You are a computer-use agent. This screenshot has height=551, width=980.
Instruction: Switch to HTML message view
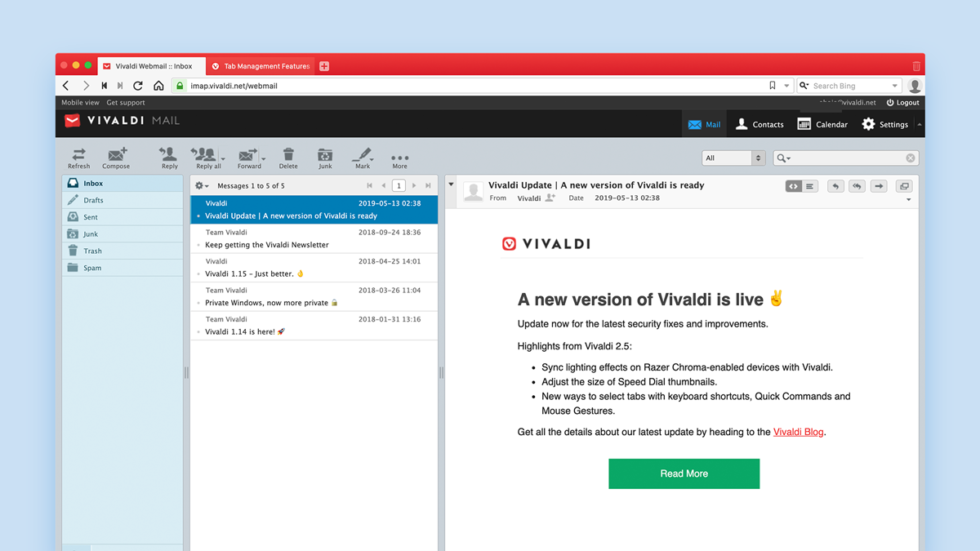[x=793, y=186]
